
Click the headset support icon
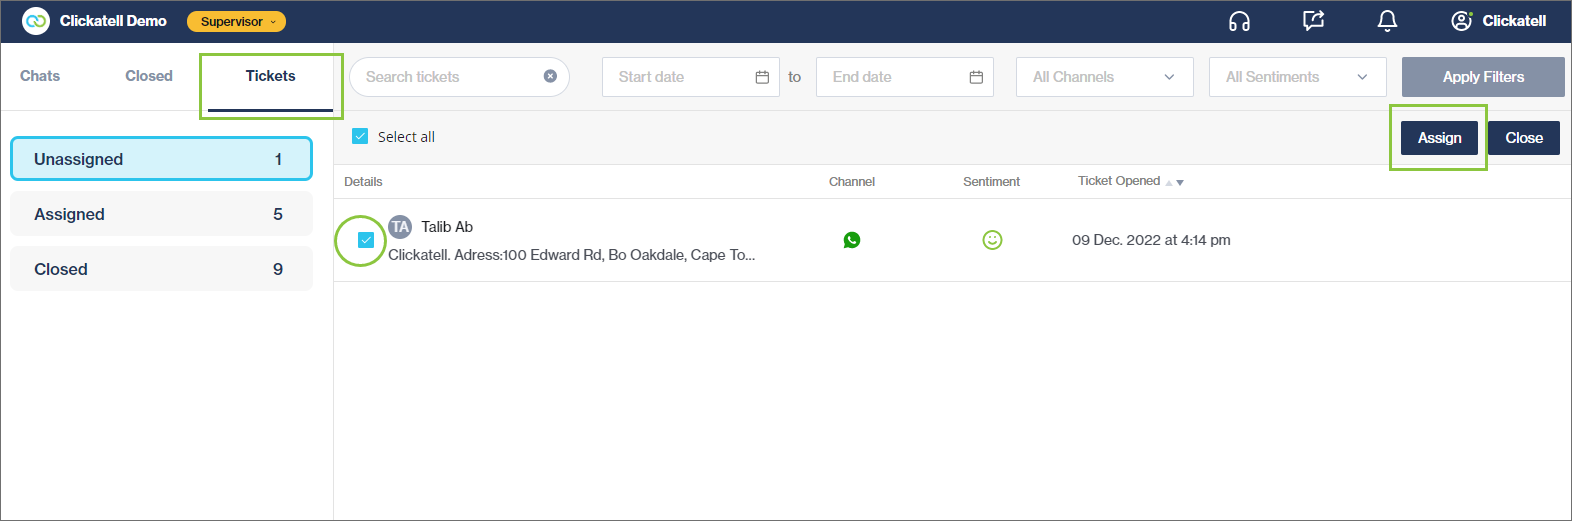(x=1239, y=21)
